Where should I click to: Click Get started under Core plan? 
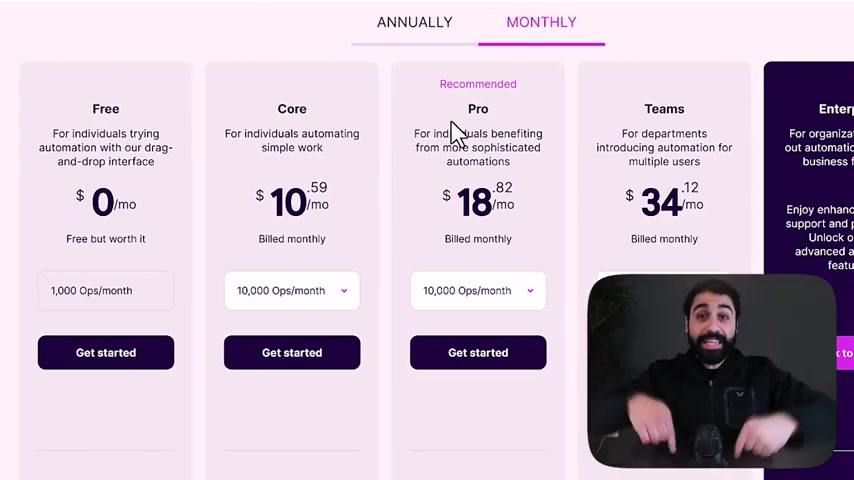[292, 352]
